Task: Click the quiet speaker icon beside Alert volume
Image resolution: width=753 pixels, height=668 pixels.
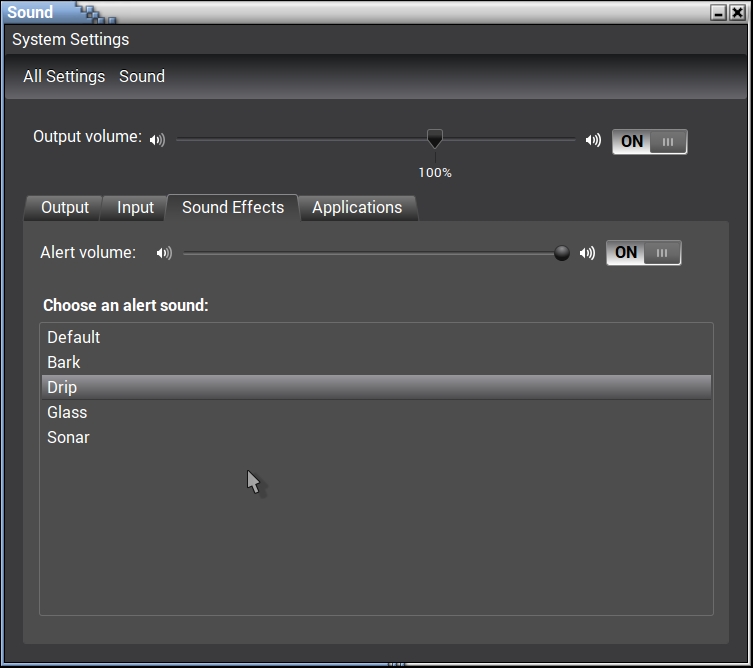Action: pos(164,254)
